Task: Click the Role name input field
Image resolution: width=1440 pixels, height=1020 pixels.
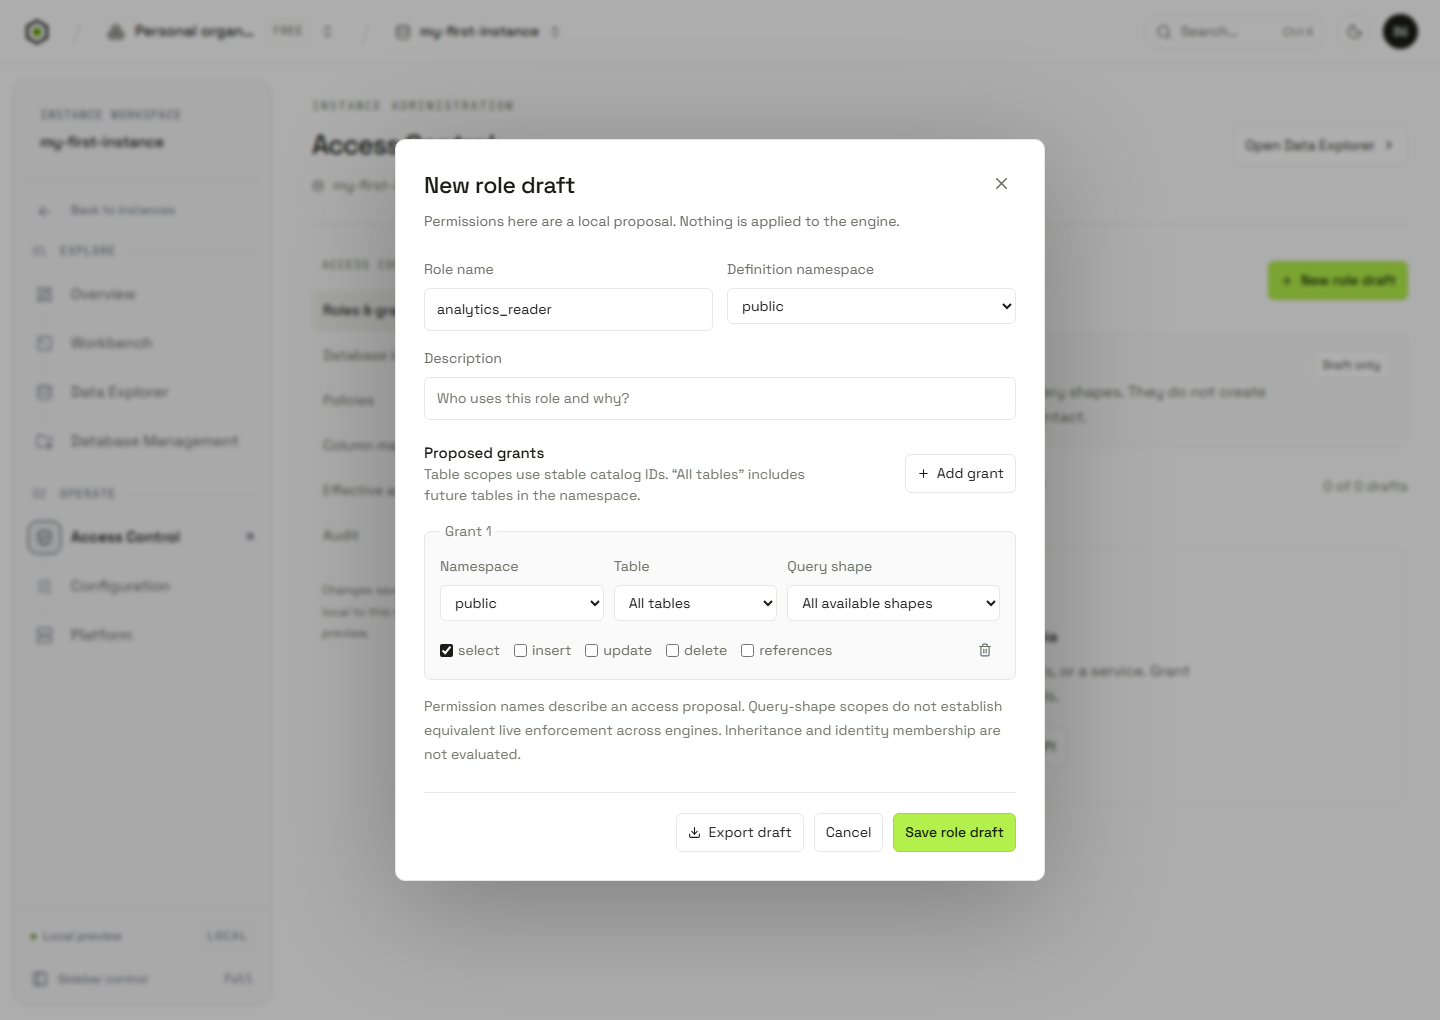Action: point(568,309)
